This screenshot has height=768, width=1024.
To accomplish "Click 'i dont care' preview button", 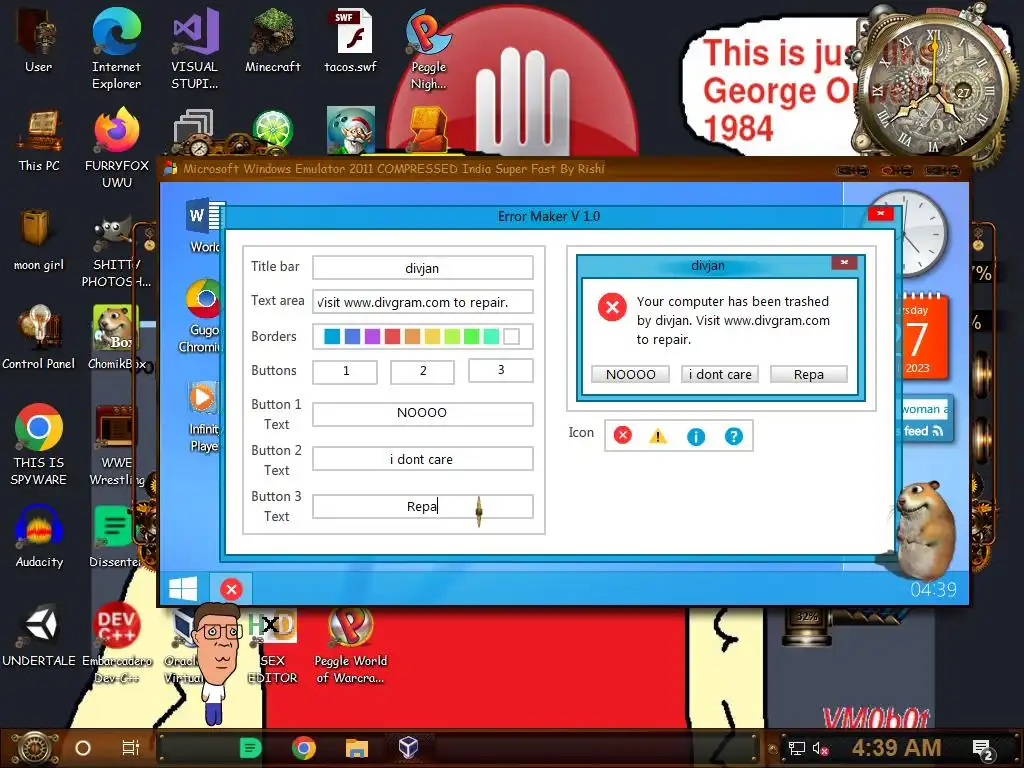I will pyautogui.click(x=720, y=374).
